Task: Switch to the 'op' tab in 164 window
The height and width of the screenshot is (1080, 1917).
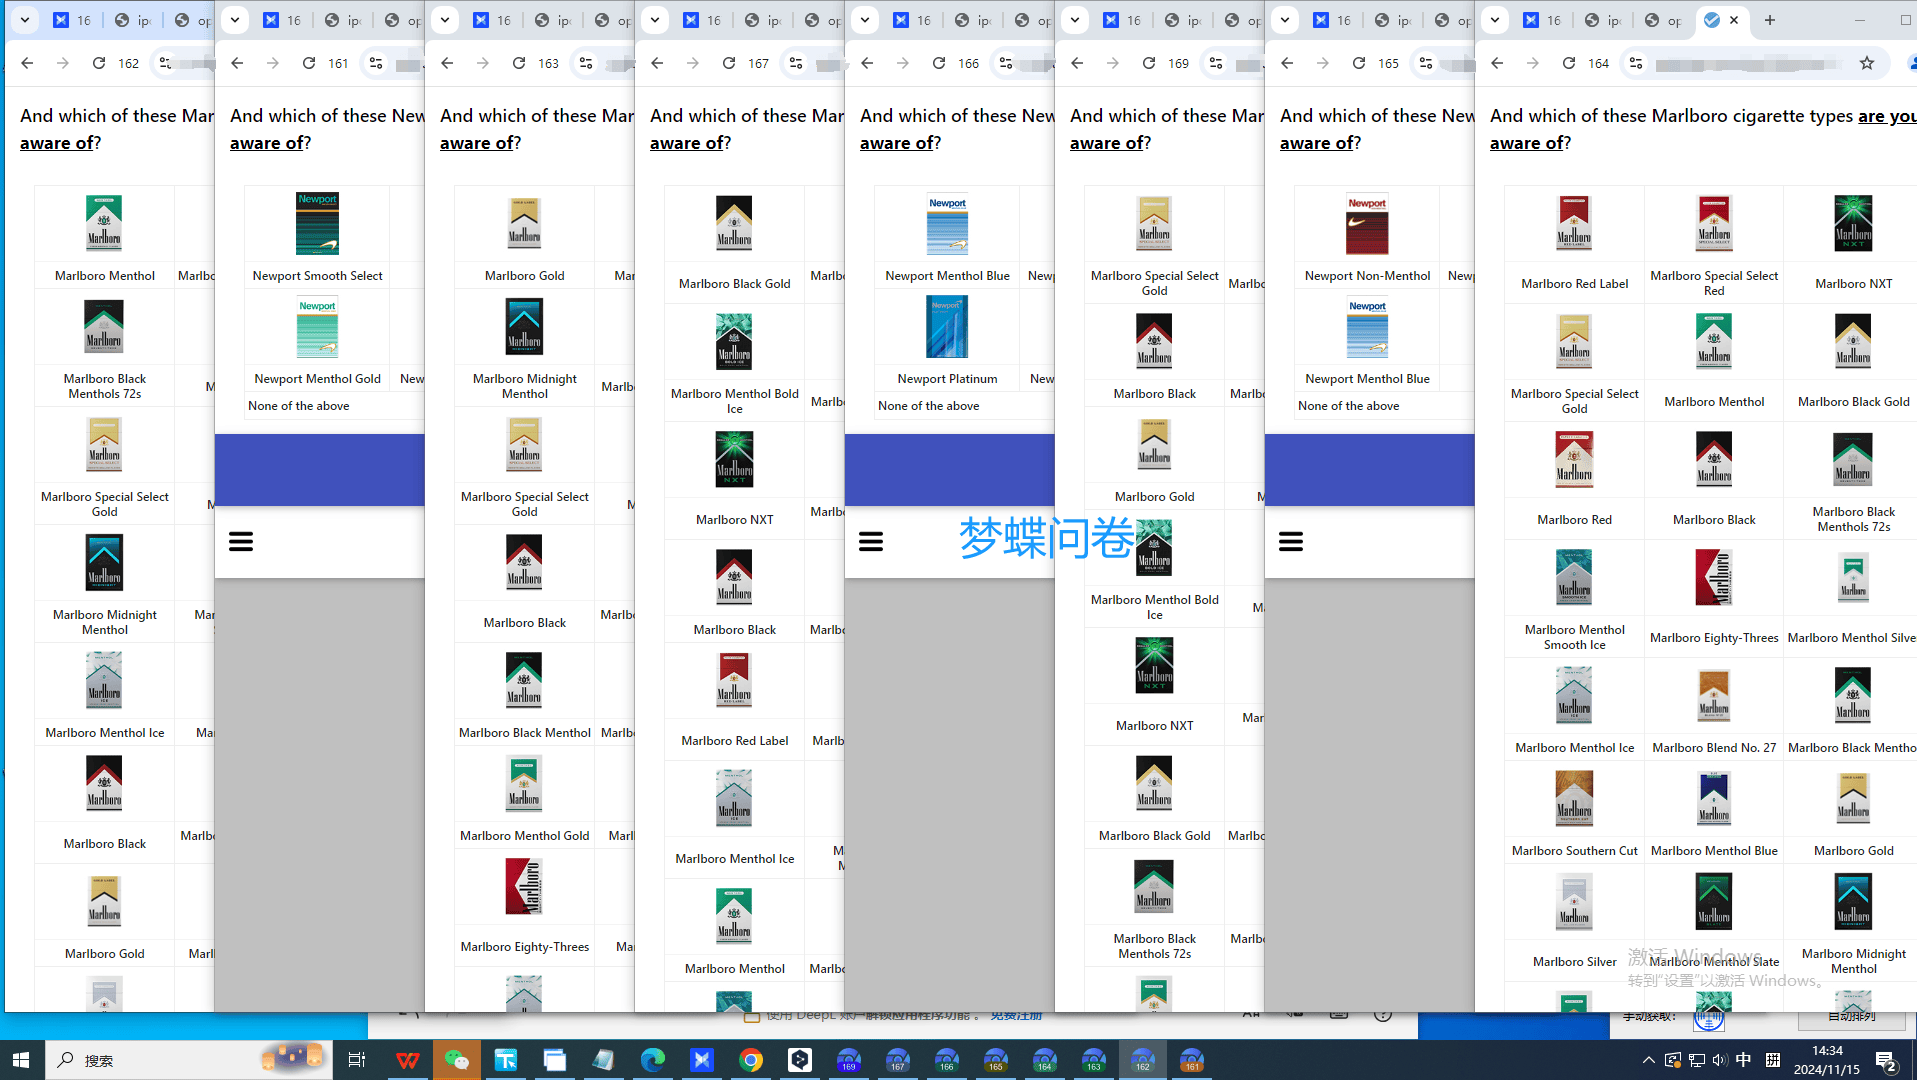Action: click(1662, 20)
